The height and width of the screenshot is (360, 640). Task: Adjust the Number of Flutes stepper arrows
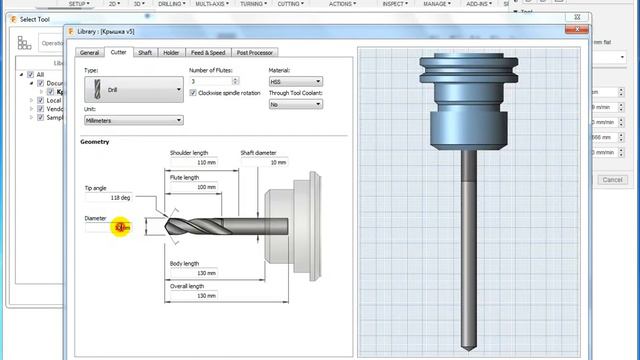pos(235,81)
